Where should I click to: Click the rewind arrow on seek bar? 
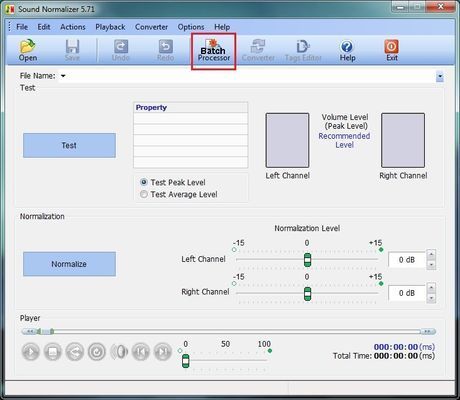30,331
